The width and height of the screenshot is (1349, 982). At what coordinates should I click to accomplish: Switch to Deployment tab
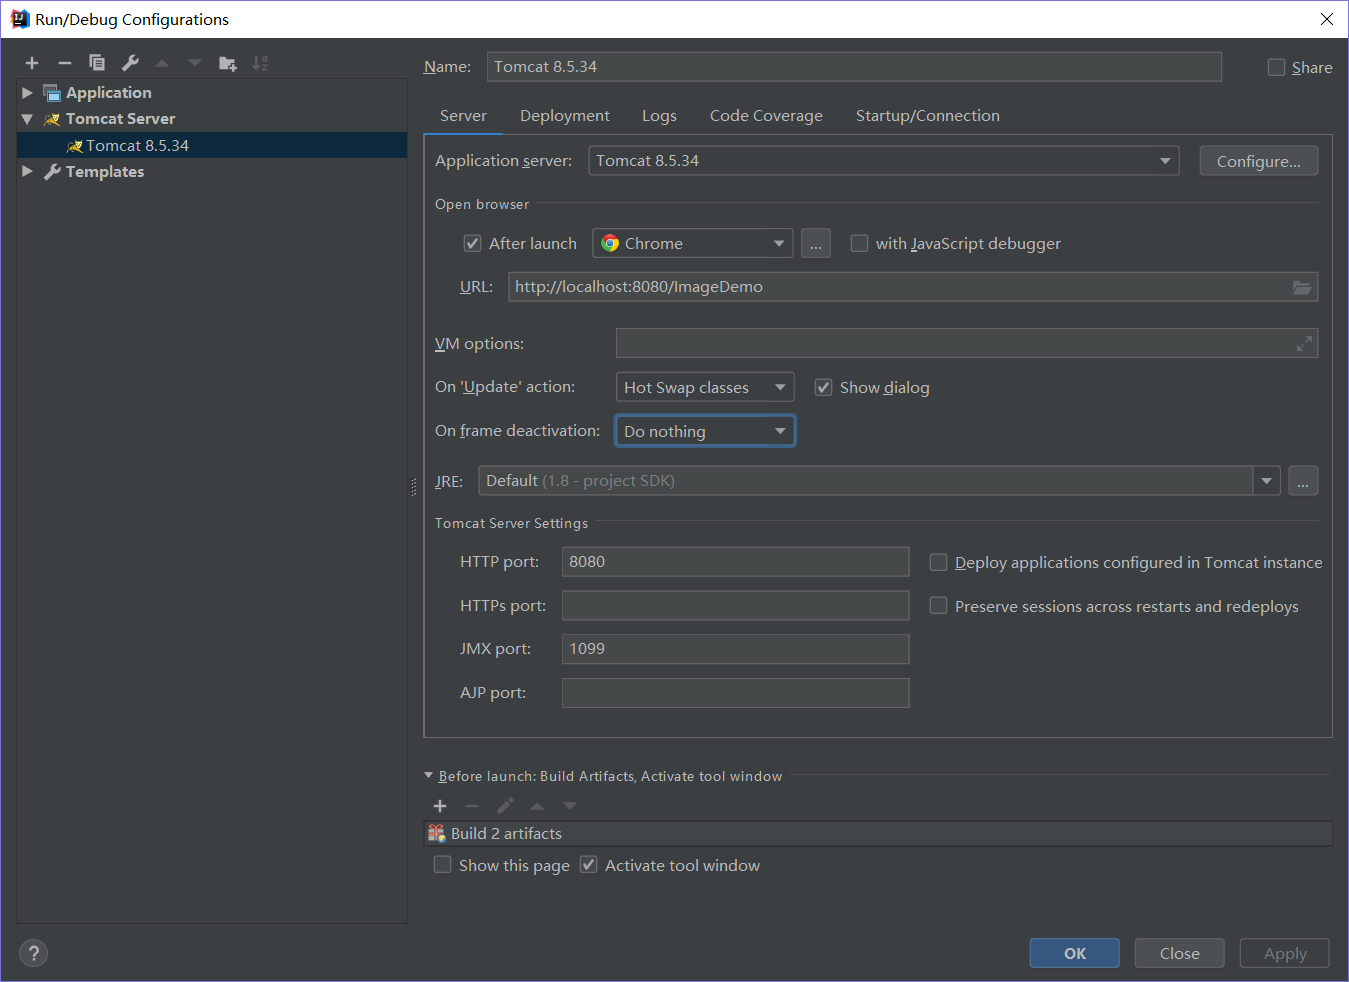[565, 116]
